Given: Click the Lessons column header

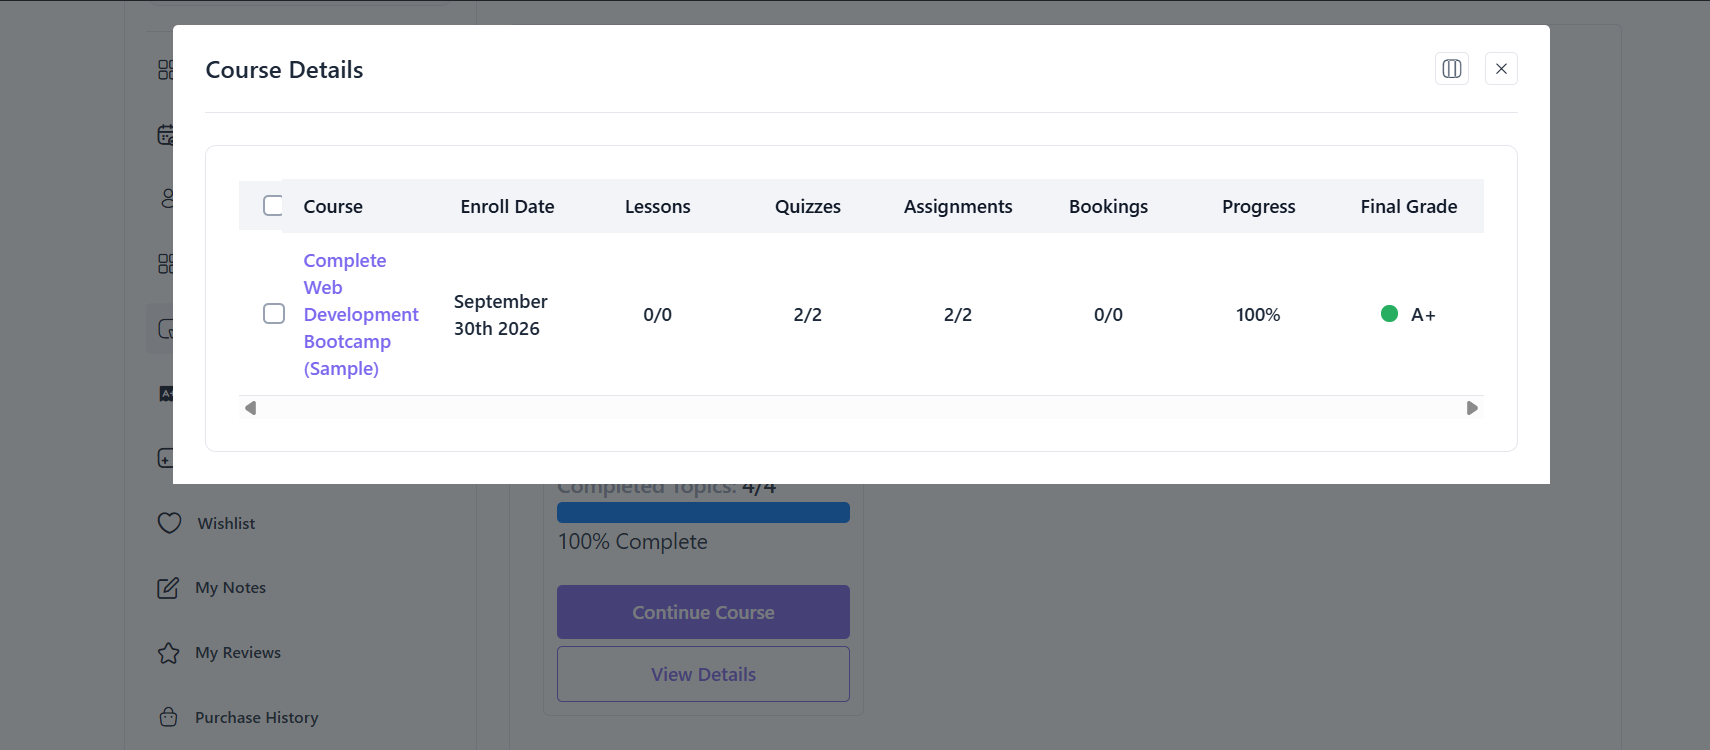Looking at the screenshot, I should (657, 206).
